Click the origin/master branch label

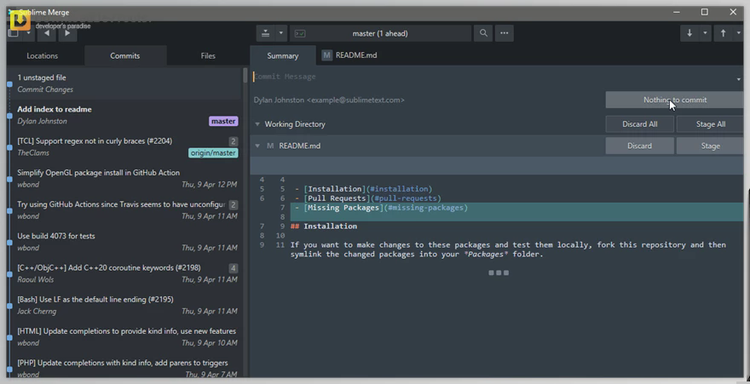point(213,153)
